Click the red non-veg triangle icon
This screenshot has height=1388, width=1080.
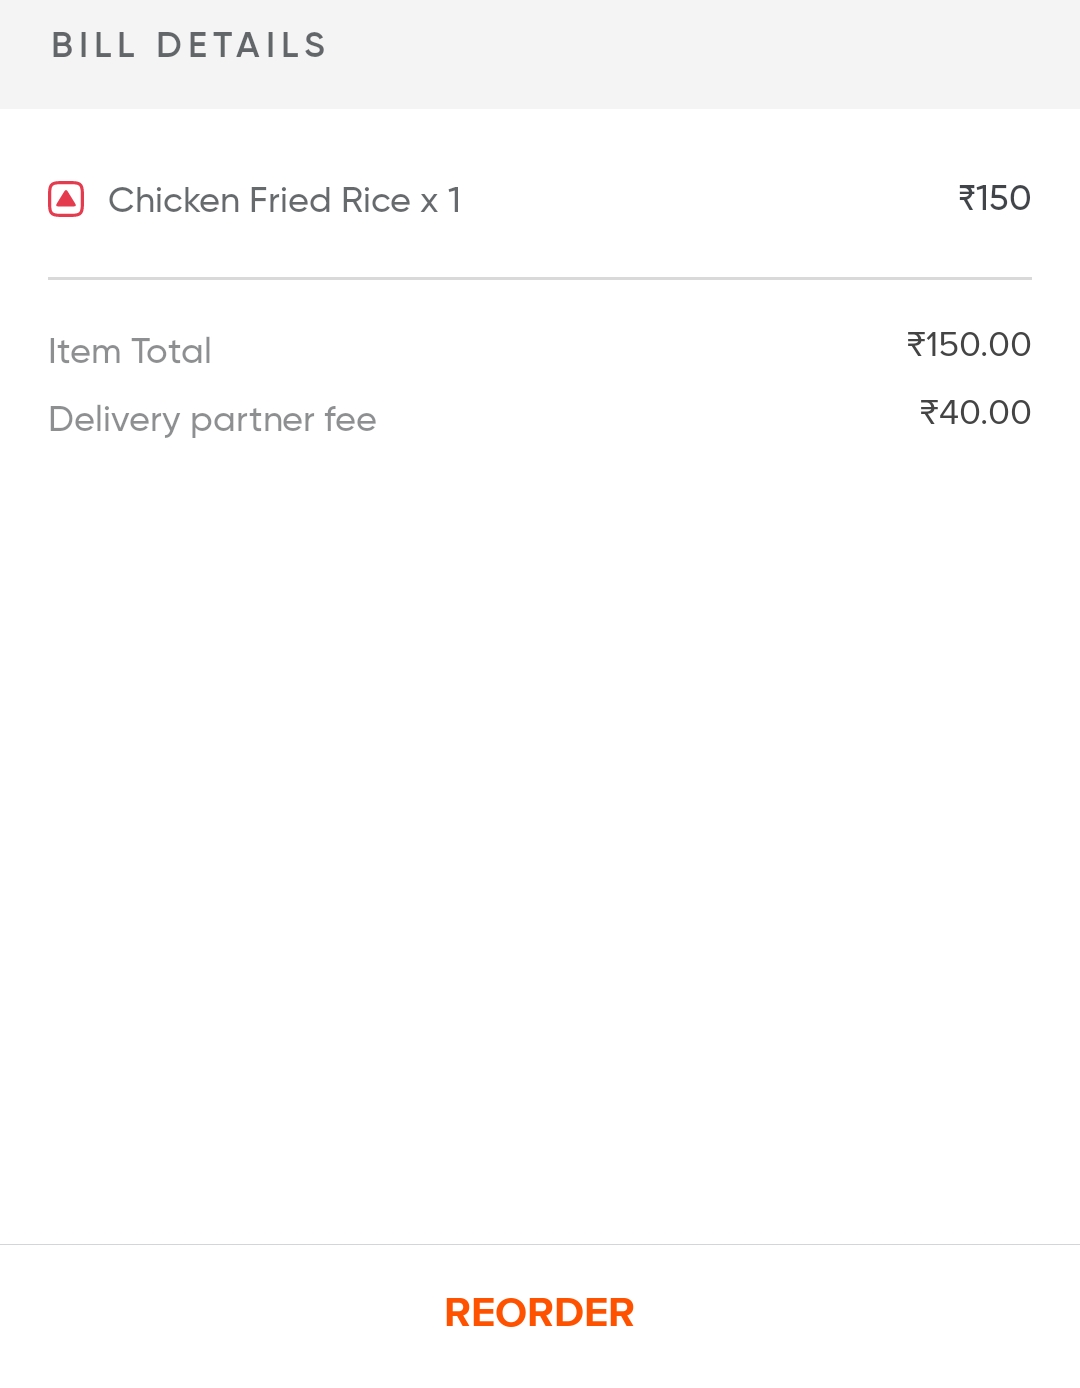tap(66, 200)
